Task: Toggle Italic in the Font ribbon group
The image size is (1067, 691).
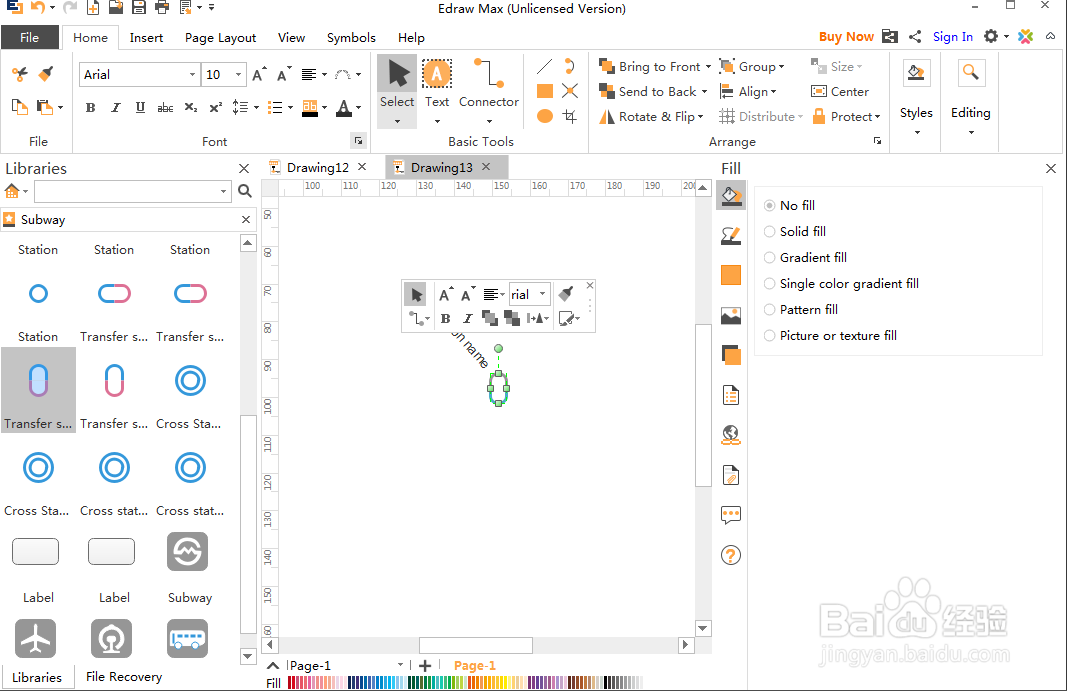Action: point(116,108)
